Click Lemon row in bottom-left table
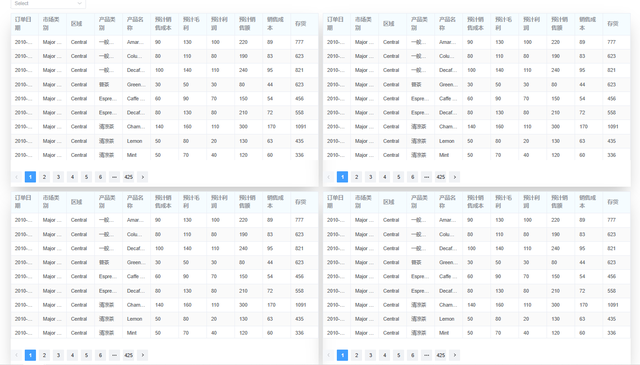640x365 pixels. point(164,319)
